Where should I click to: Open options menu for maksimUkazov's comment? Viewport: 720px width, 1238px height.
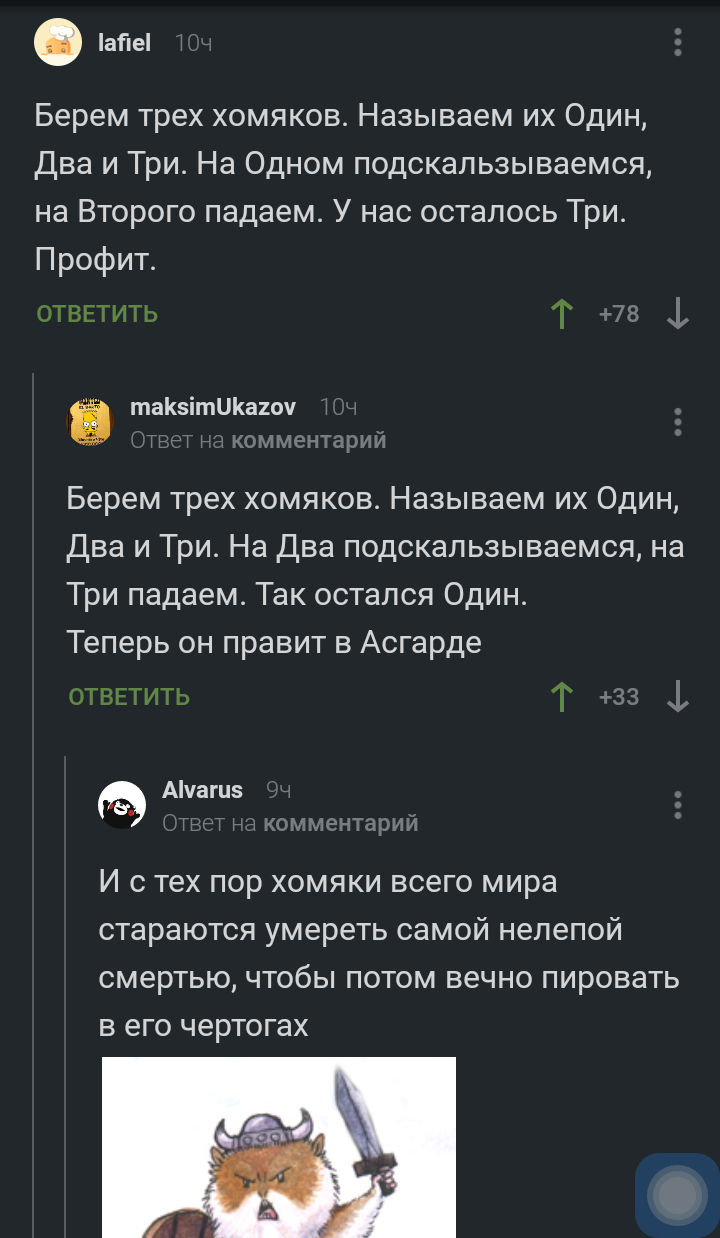pos(678,421)
